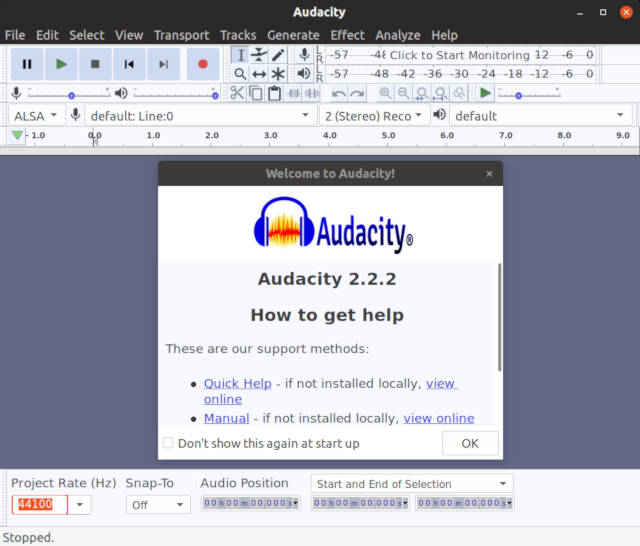Open the 2 (Stereo) recording channels dropdown

pos(373,116)
